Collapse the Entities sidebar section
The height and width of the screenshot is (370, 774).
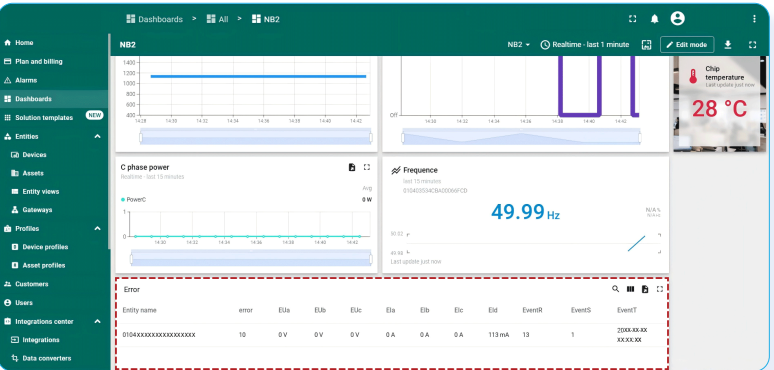pos(97,136)
